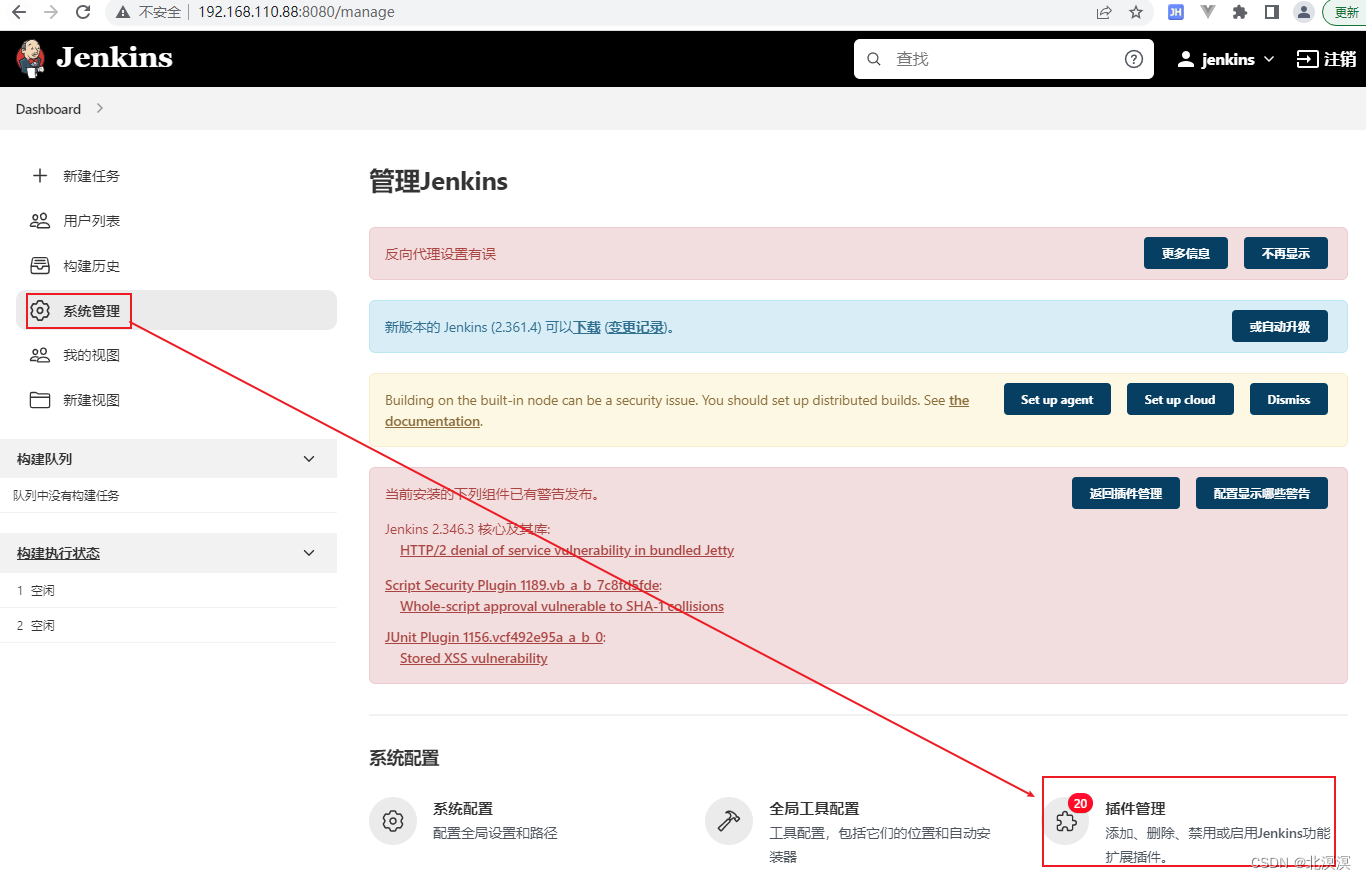Open the Chrome profile avatar icon
This screenshot has height=880, width=1366.
coord(1304,12)
